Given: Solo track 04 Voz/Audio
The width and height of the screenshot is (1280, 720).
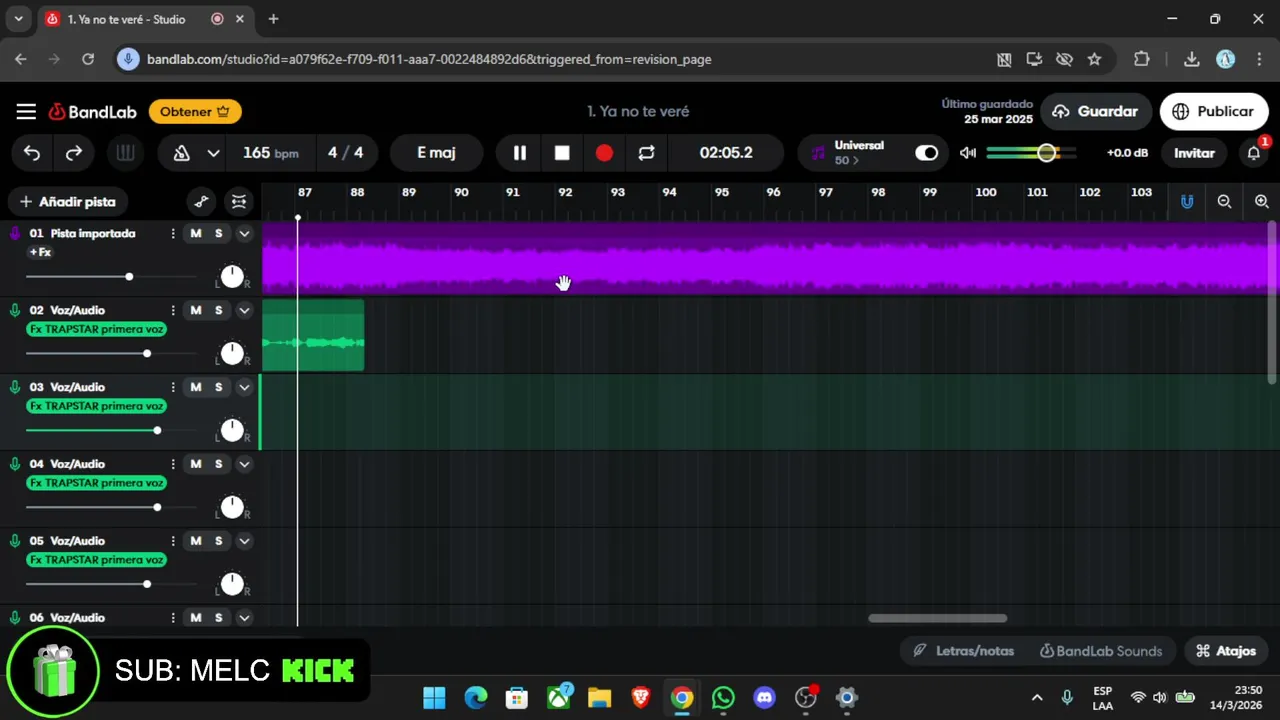Looking at the screenshot, I should coord(218,464).
